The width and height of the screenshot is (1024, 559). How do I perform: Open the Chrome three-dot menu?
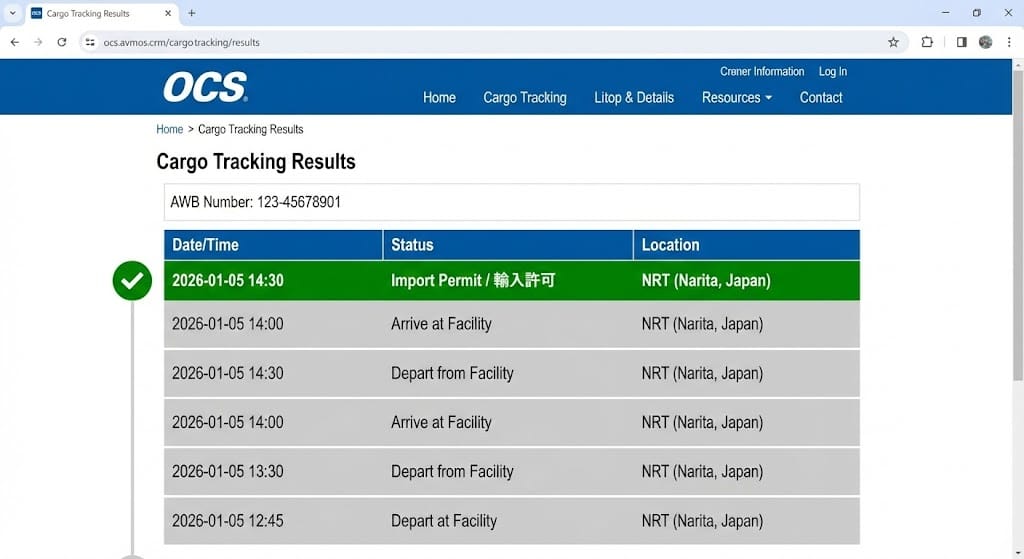pyautogui.click(x=1009, y=42)
